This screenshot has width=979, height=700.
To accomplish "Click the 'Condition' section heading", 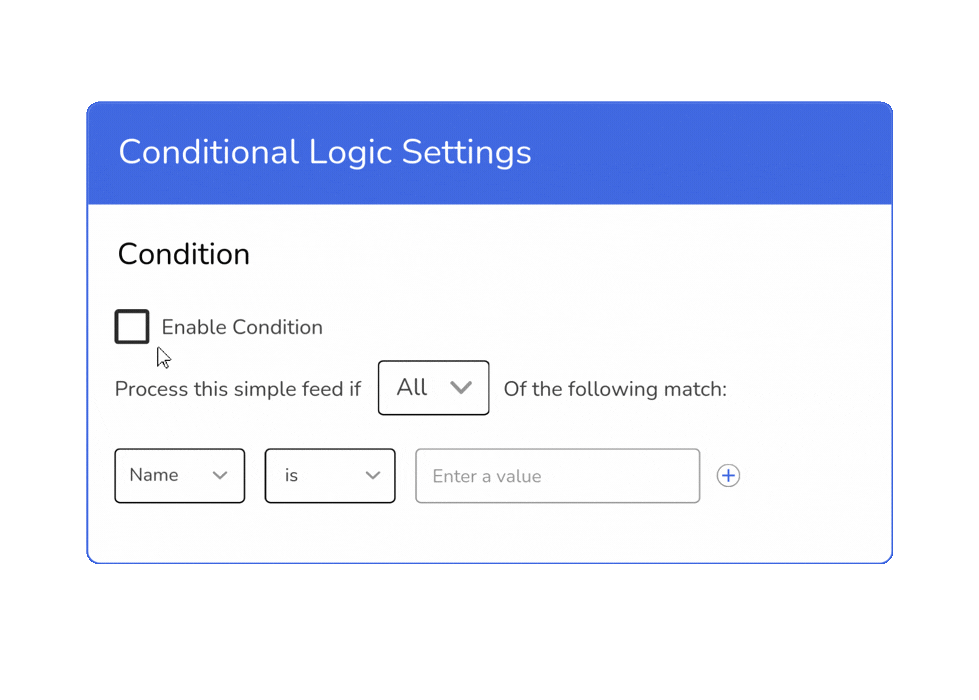I will click(x=184, y=254).
